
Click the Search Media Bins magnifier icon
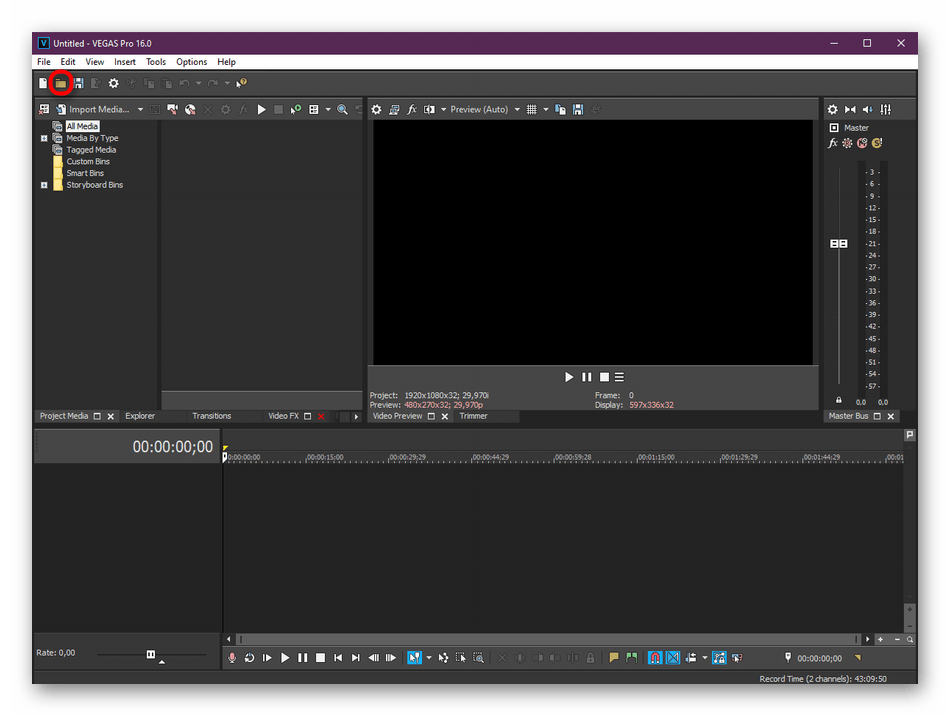pos(342,109)
